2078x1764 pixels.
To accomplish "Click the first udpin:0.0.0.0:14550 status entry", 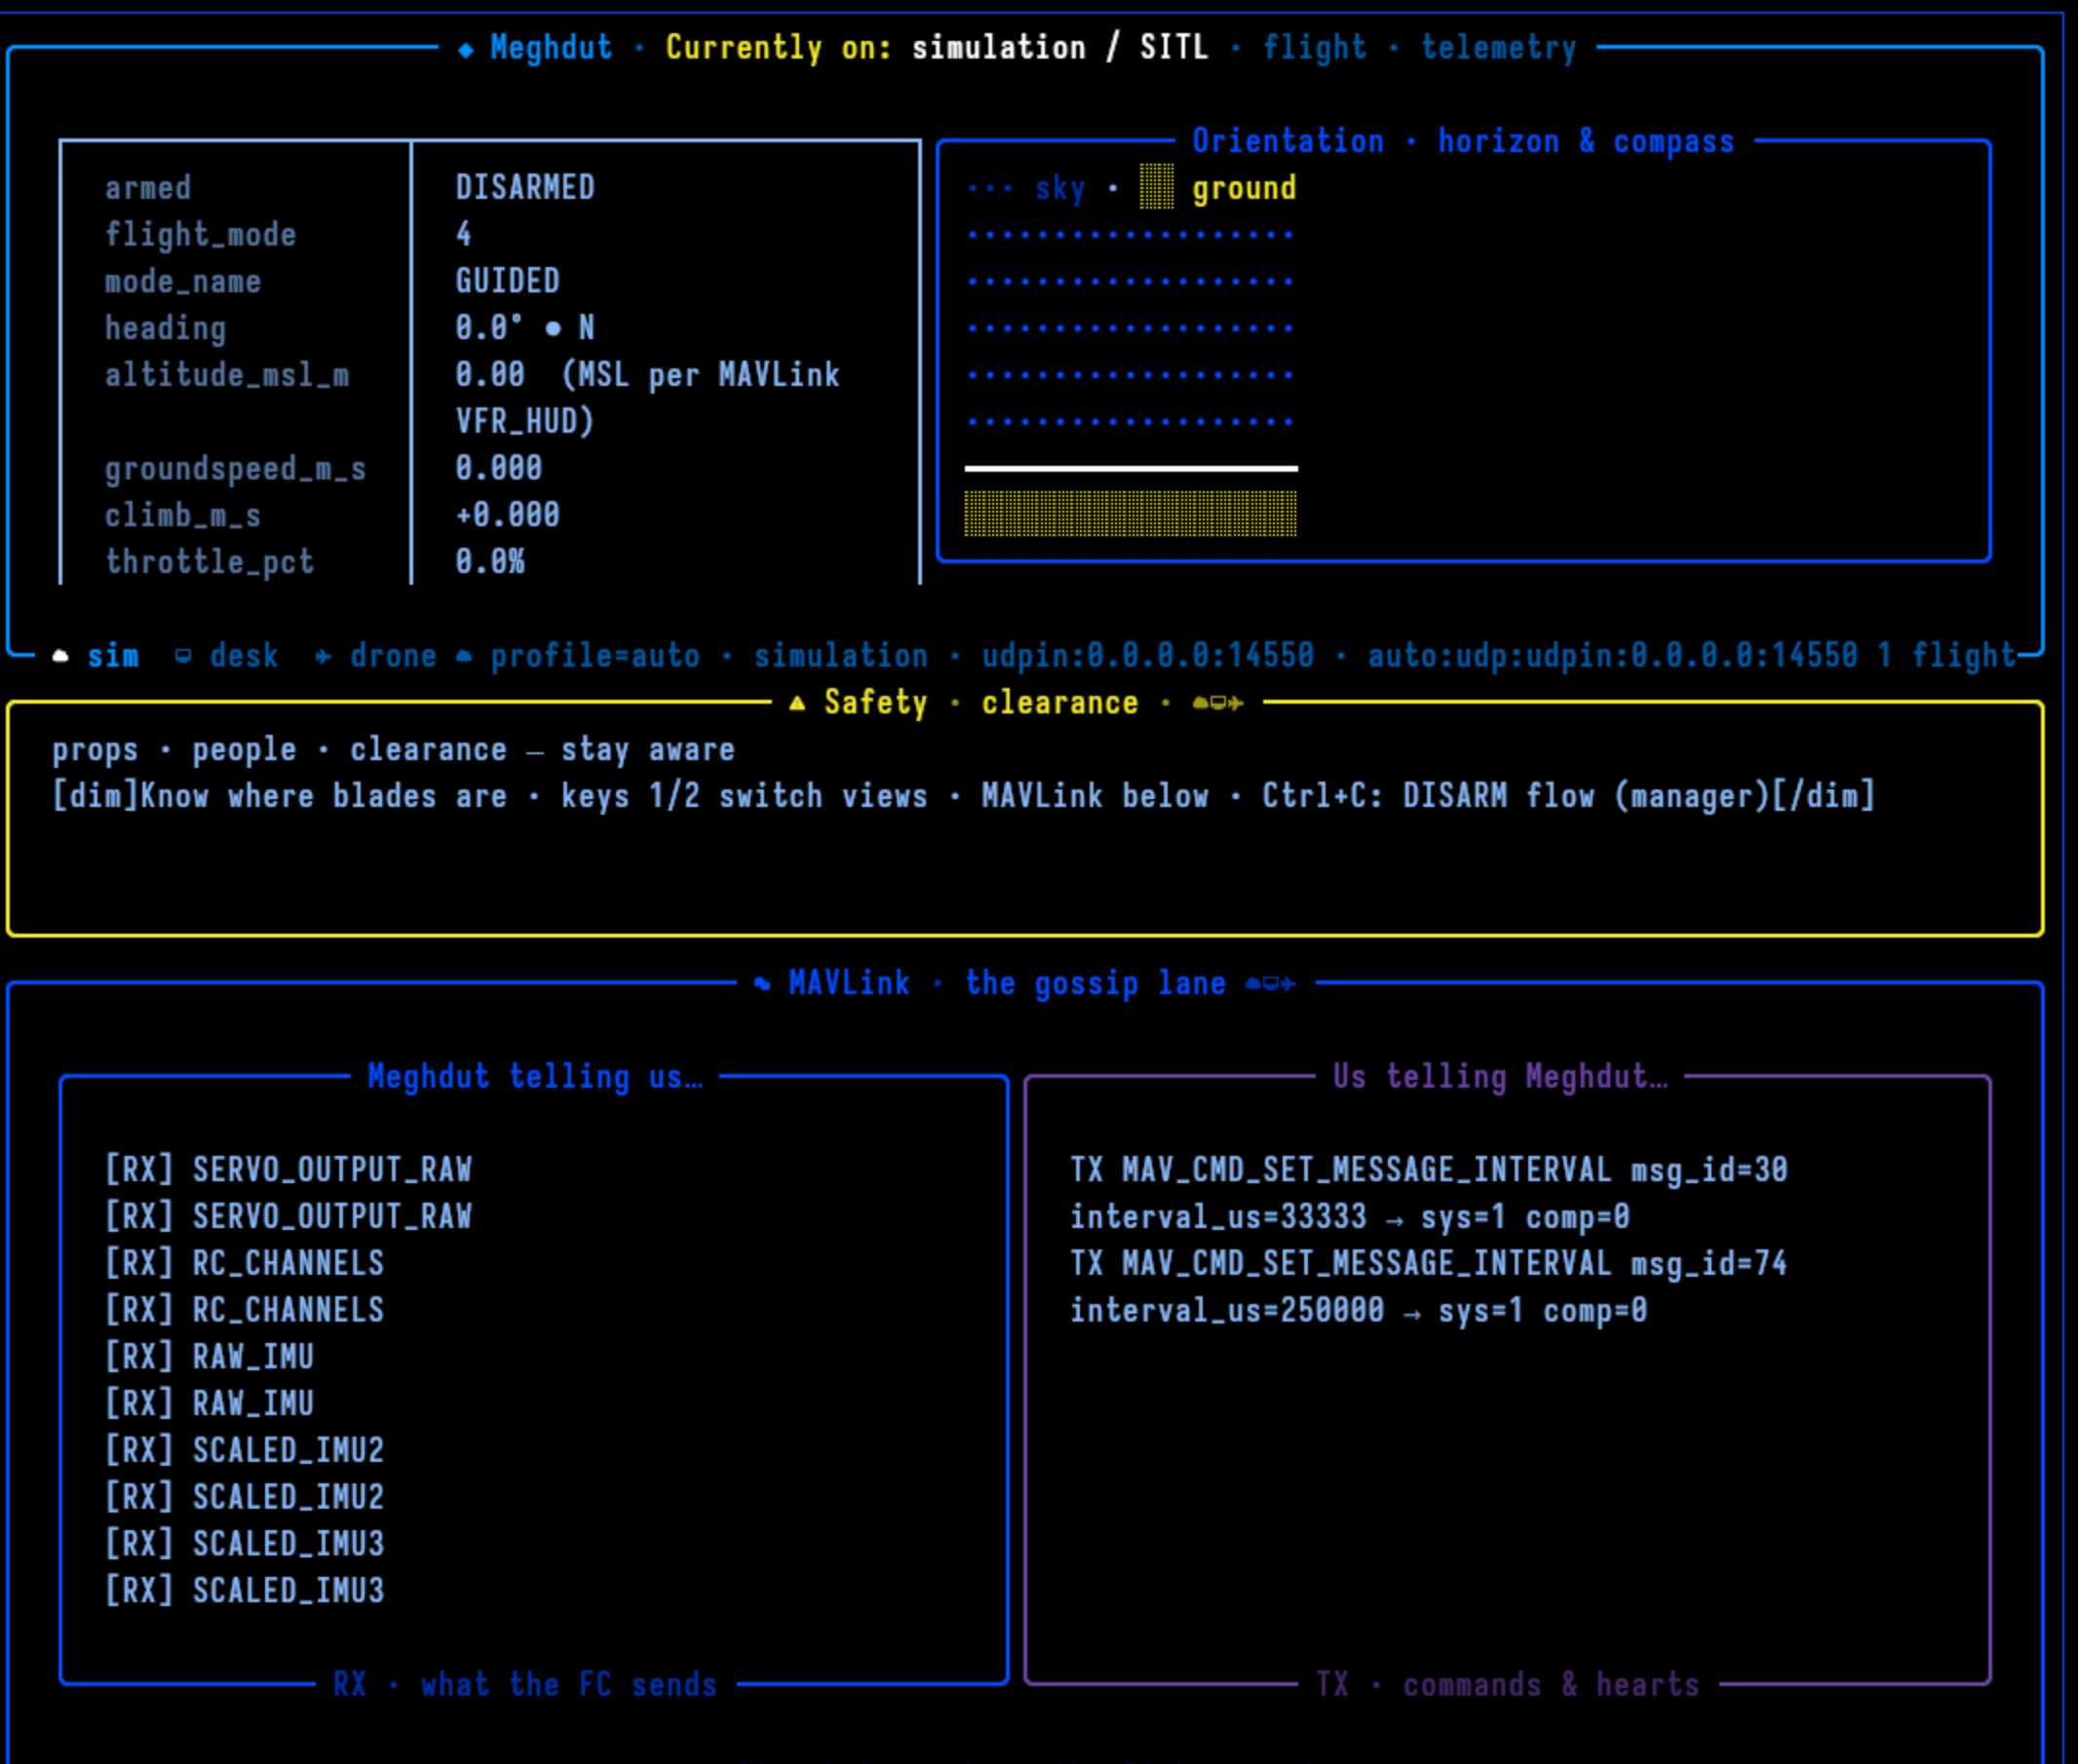I will 1148,657.
